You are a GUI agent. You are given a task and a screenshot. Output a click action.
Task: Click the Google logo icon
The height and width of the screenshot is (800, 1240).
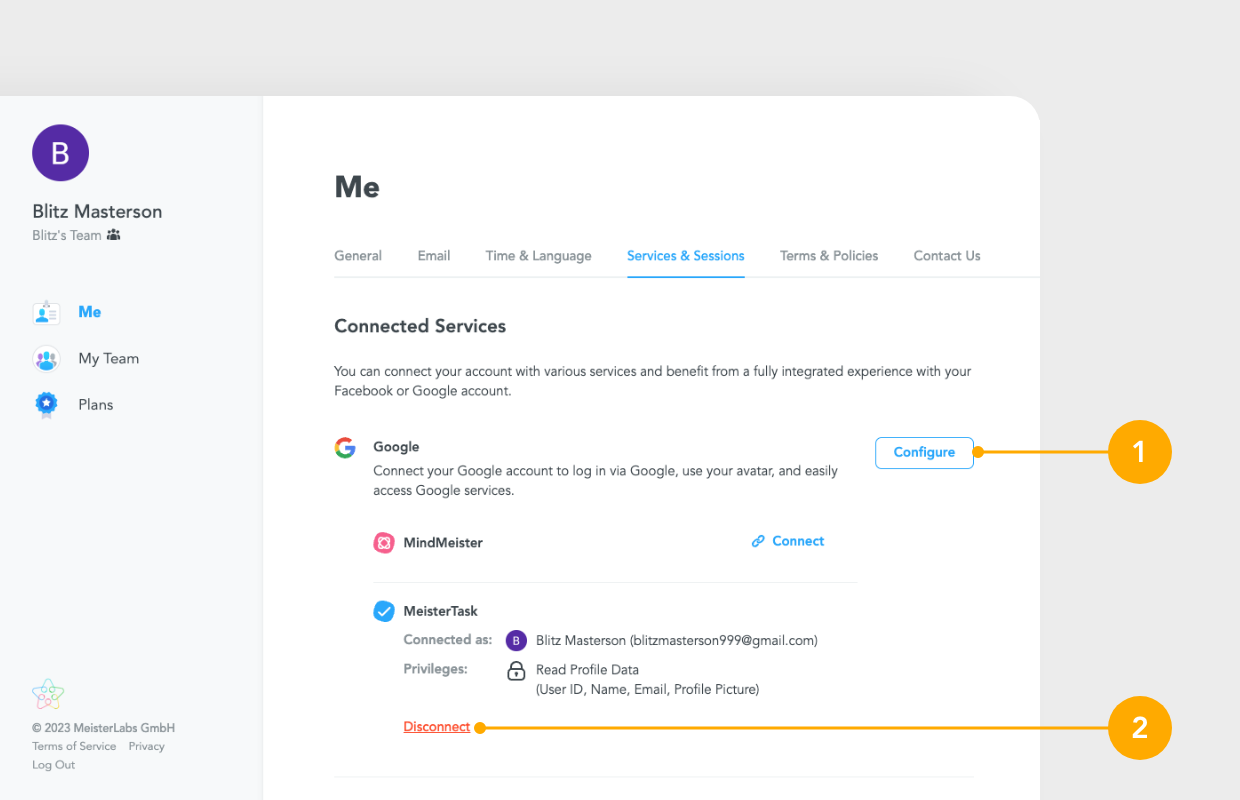[345, 448]
